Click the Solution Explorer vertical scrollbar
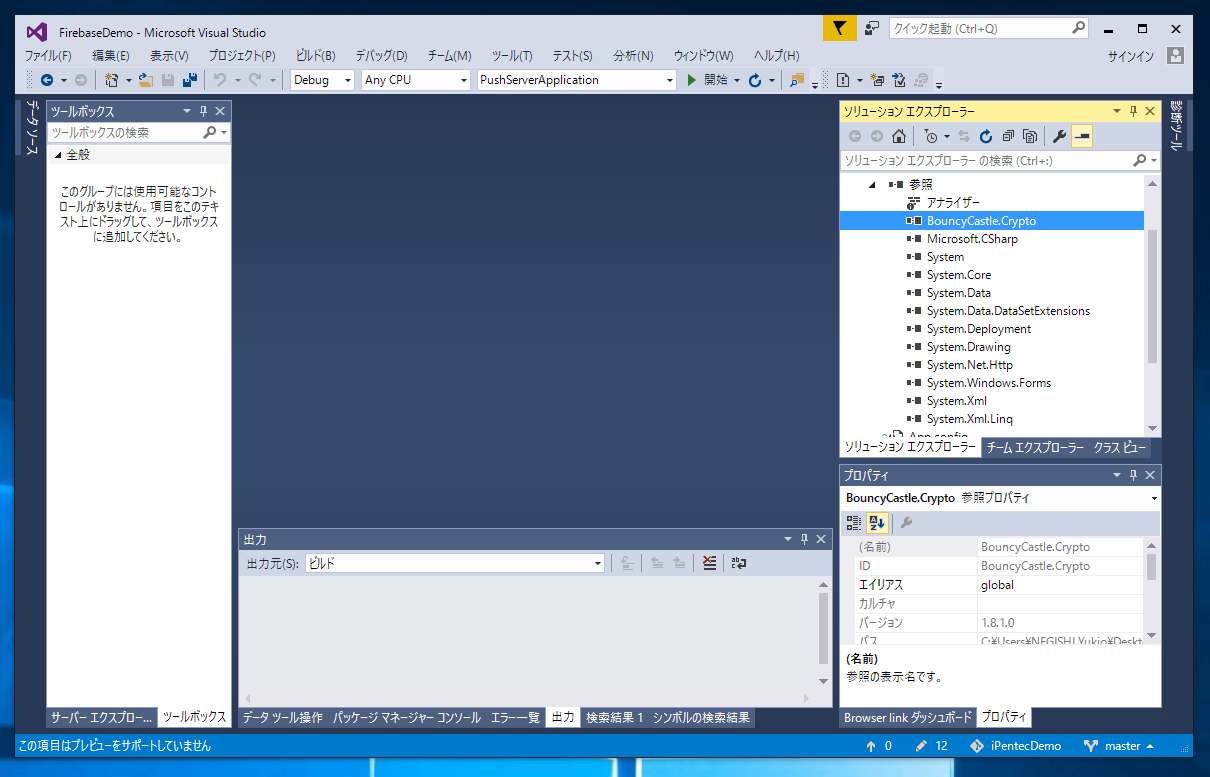This screenshot has height=777, width=1210. tap(1153, 305)
